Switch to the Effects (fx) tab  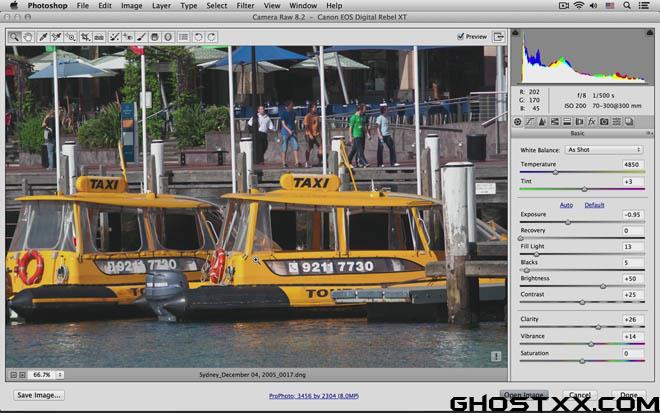coord(592,122)
